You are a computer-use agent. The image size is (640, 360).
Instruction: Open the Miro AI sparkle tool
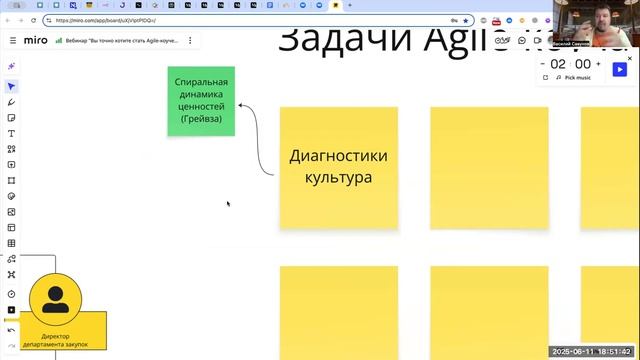pyautogui.click(x=11, y=66)
